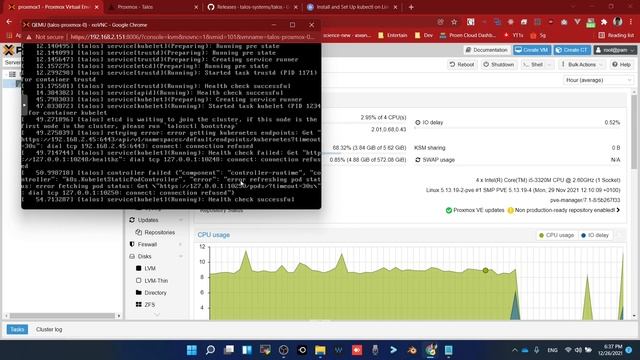Screen dimensions: 640x360
Task: Open the Chrome three-dot menu
Action: tap(631, 22)
